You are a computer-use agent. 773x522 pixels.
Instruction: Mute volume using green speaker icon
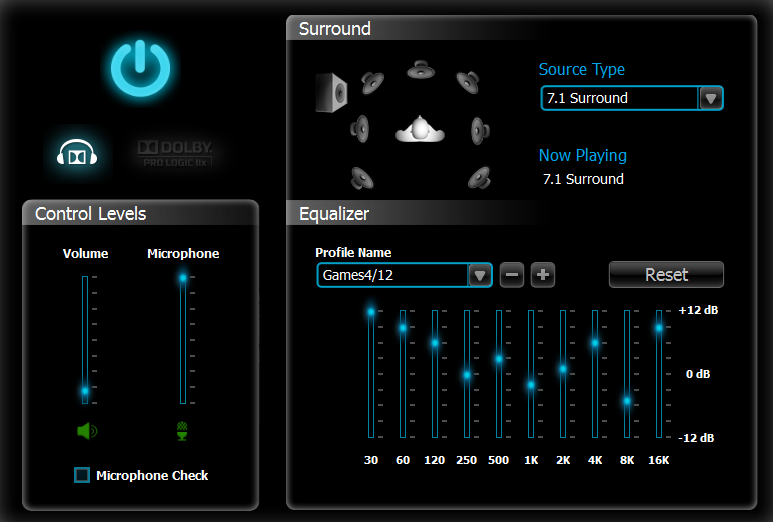[x=87, y=431]
